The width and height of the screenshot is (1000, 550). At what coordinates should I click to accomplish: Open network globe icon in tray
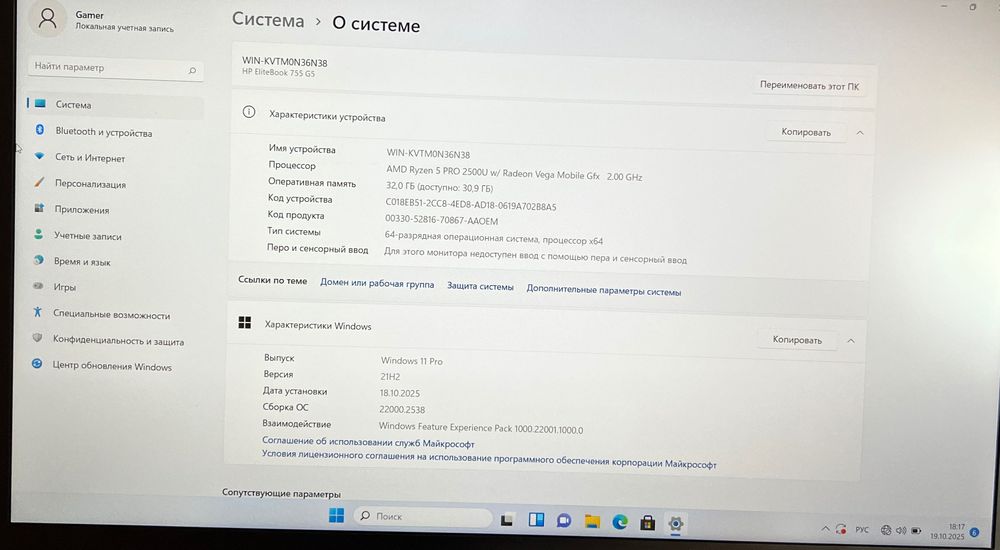(x=886, y=530)
